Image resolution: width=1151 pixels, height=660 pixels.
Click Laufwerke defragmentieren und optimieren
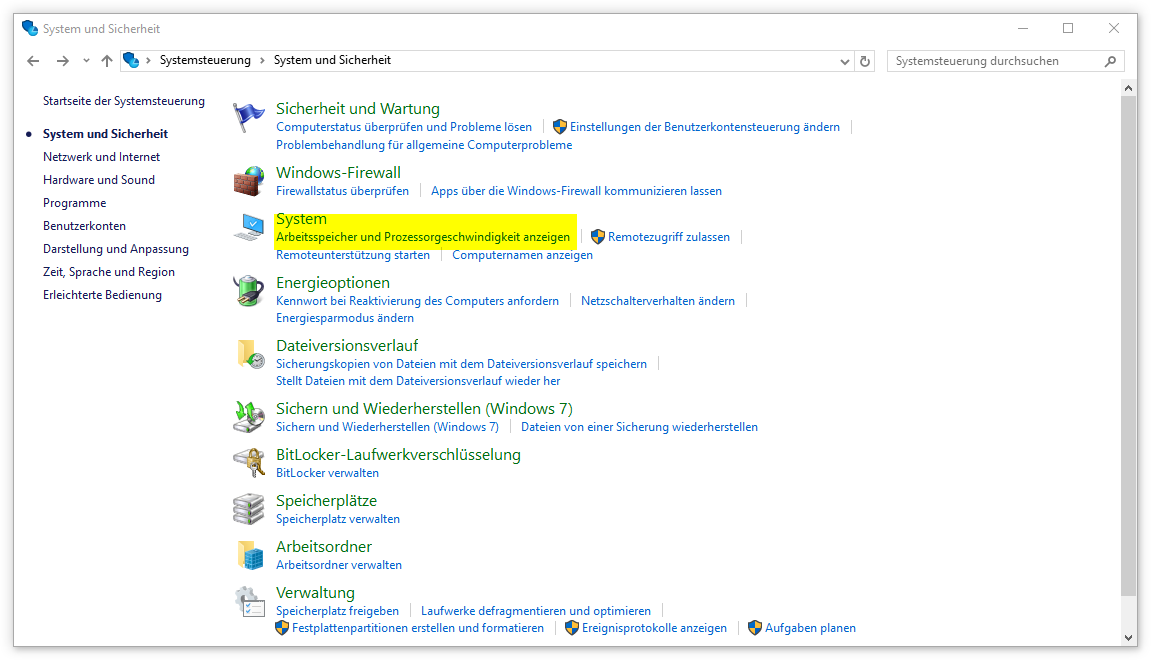point(536,611)
